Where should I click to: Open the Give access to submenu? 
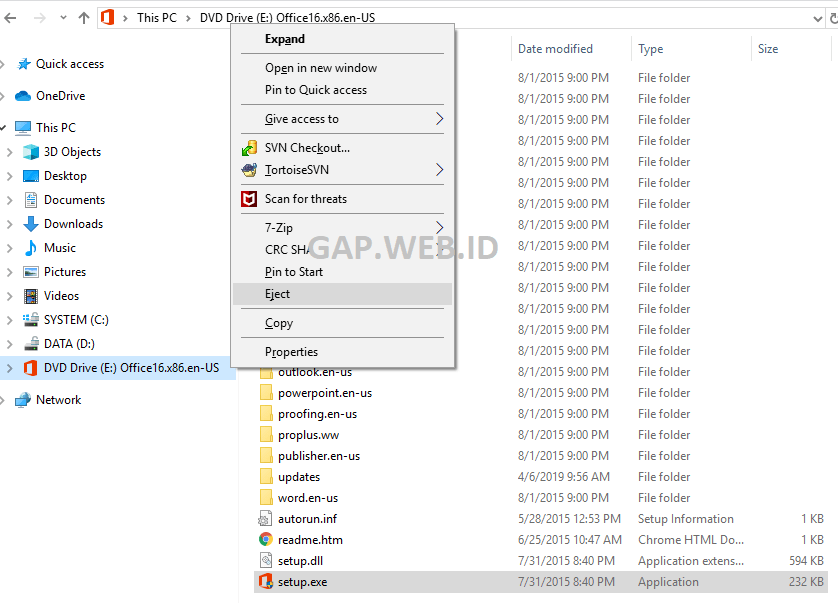pos(343,119)
